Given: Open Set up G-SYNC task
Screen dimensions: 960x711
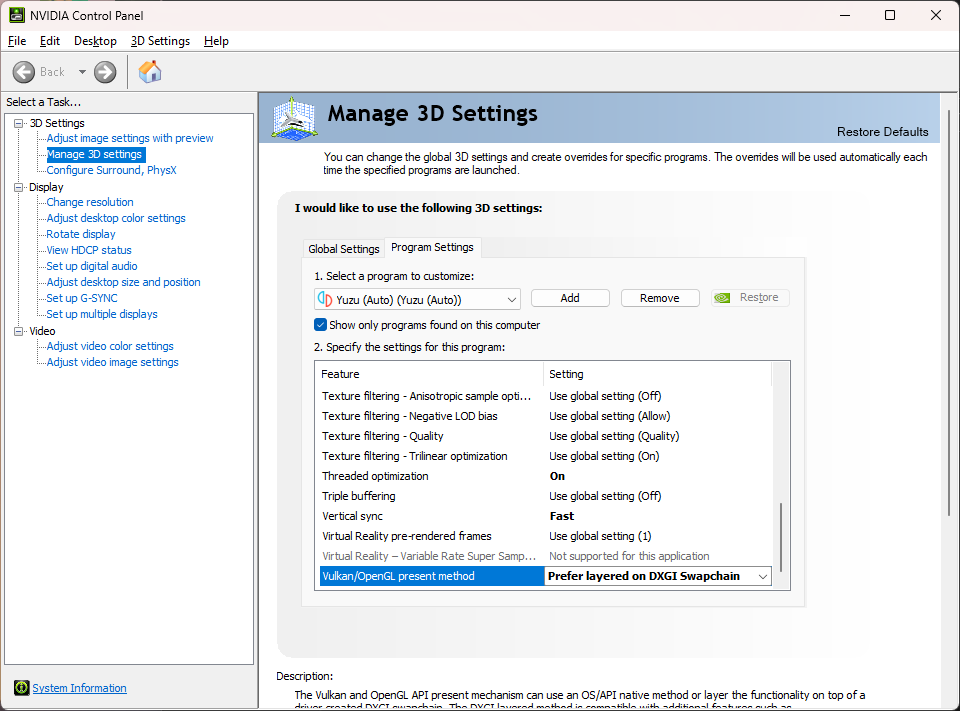Looking at the screenshot, I should tap(82, 298).
